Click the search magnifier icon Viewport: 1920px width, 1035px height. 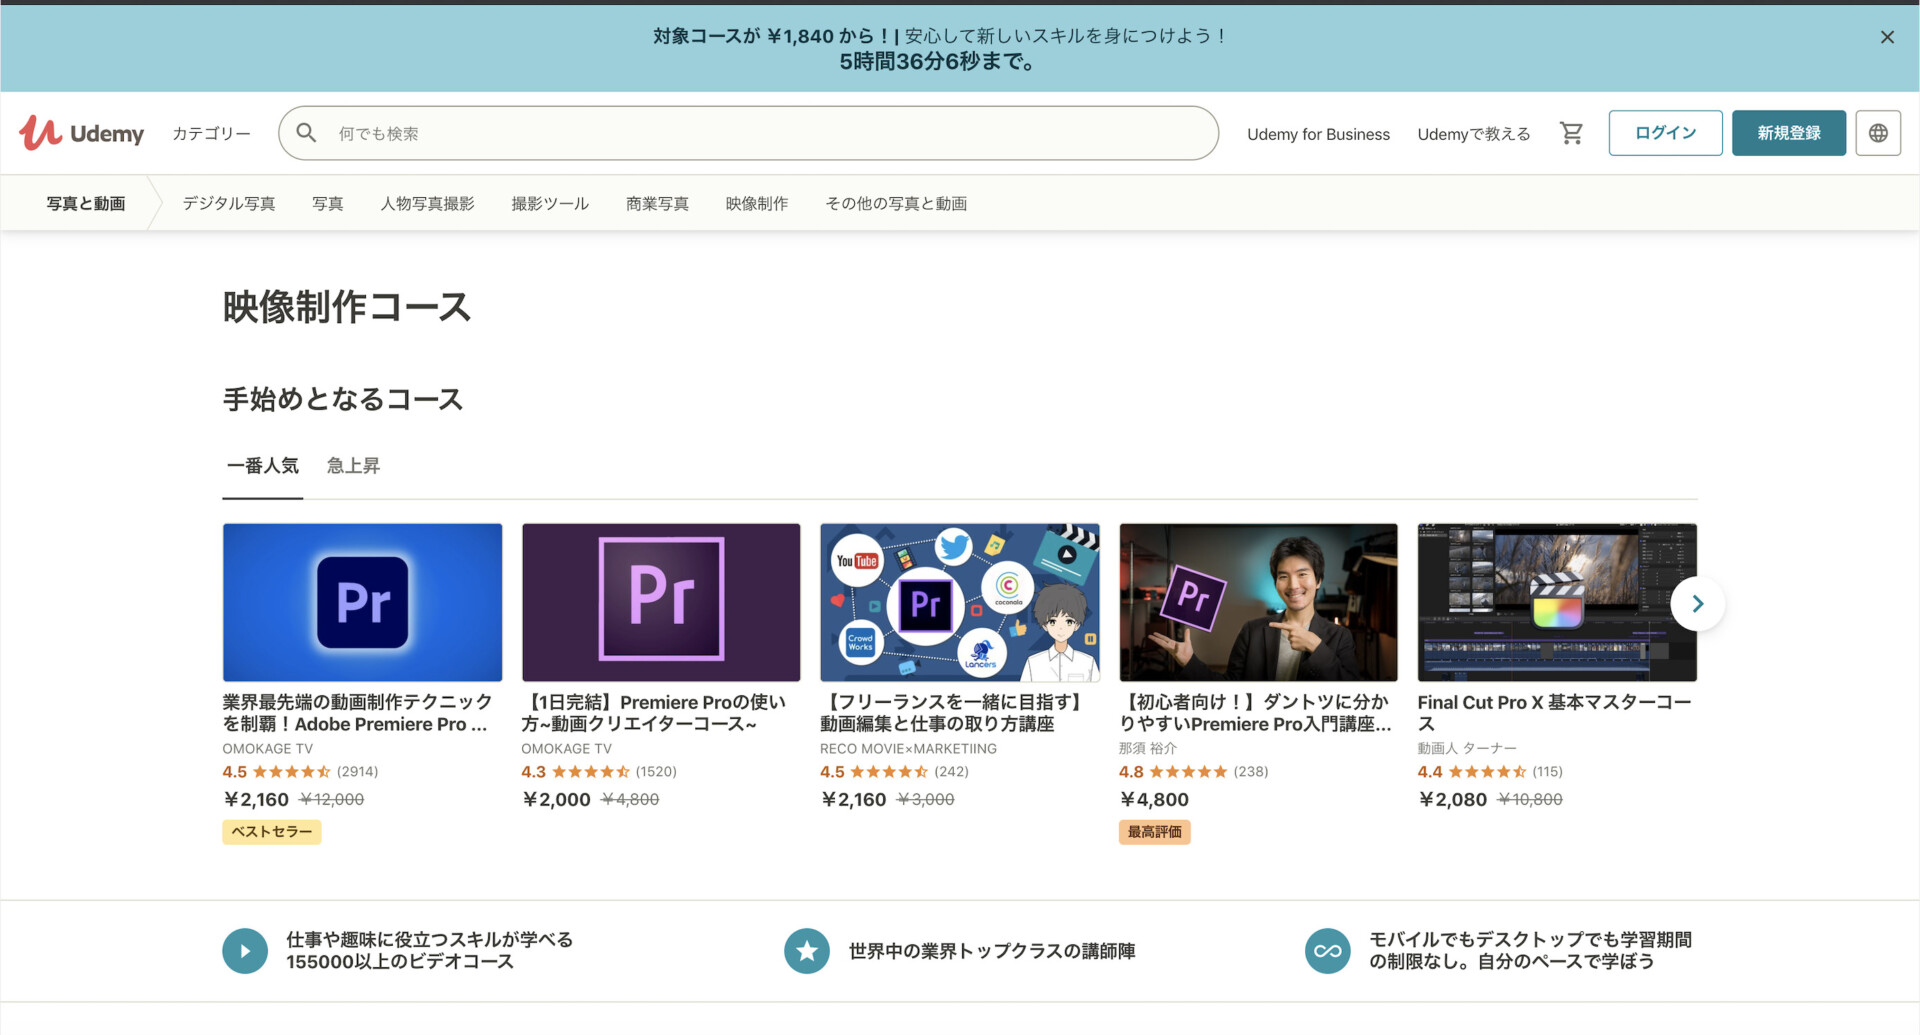tap(306, 133)
